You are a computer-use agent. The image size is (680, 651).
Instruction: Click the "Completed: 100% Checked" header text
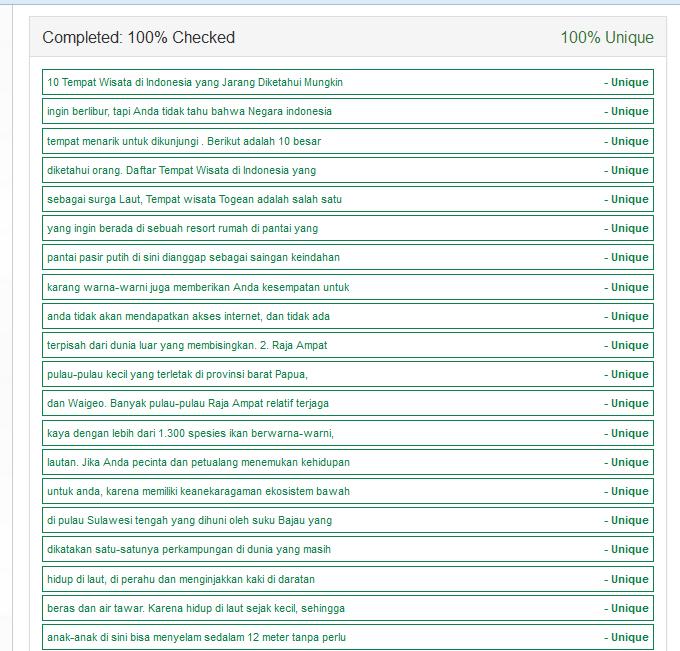coord(138,38)
